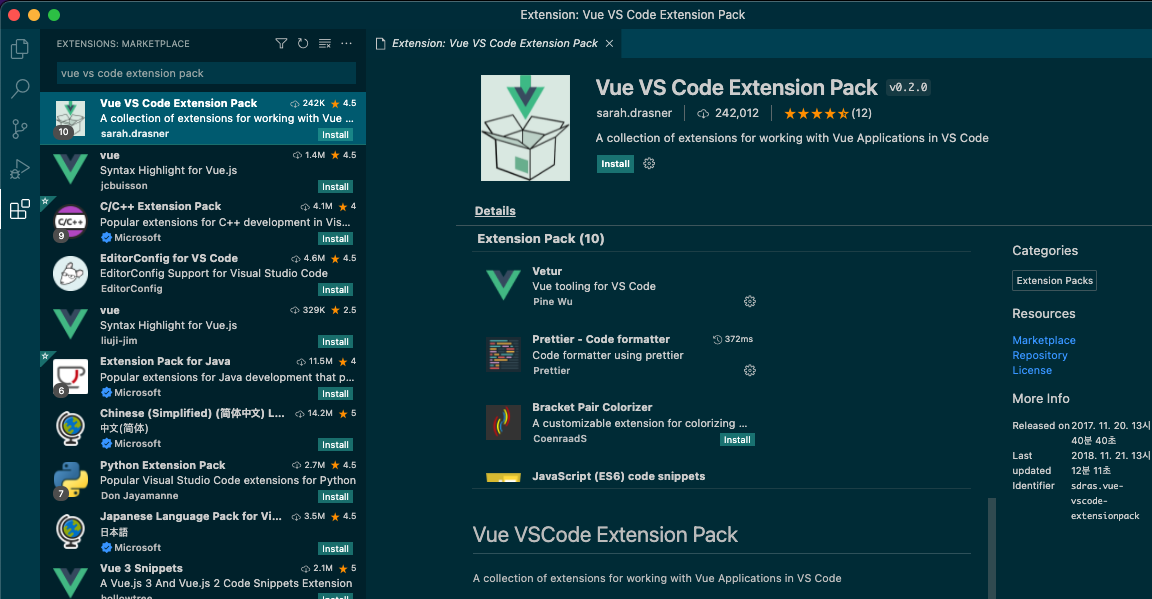This screenshot has height=599, width=1152.
Task: Click the filter extensions funnel icon
Action: tap(281, 43)
